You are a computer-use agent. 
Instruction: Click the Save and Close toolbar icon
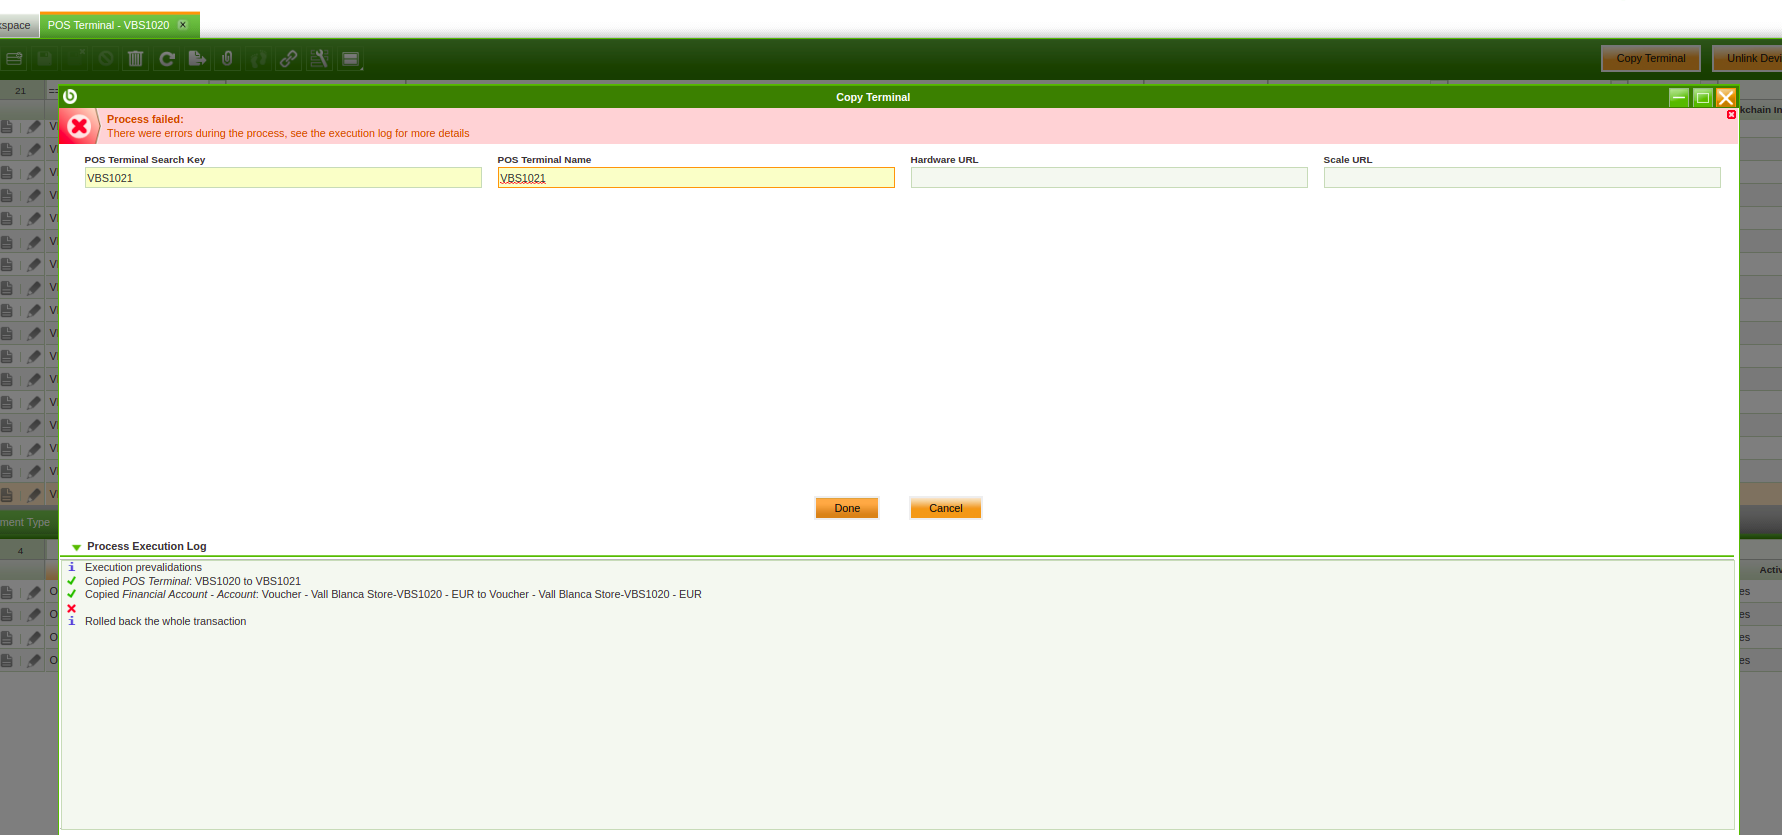pos(75,59)
